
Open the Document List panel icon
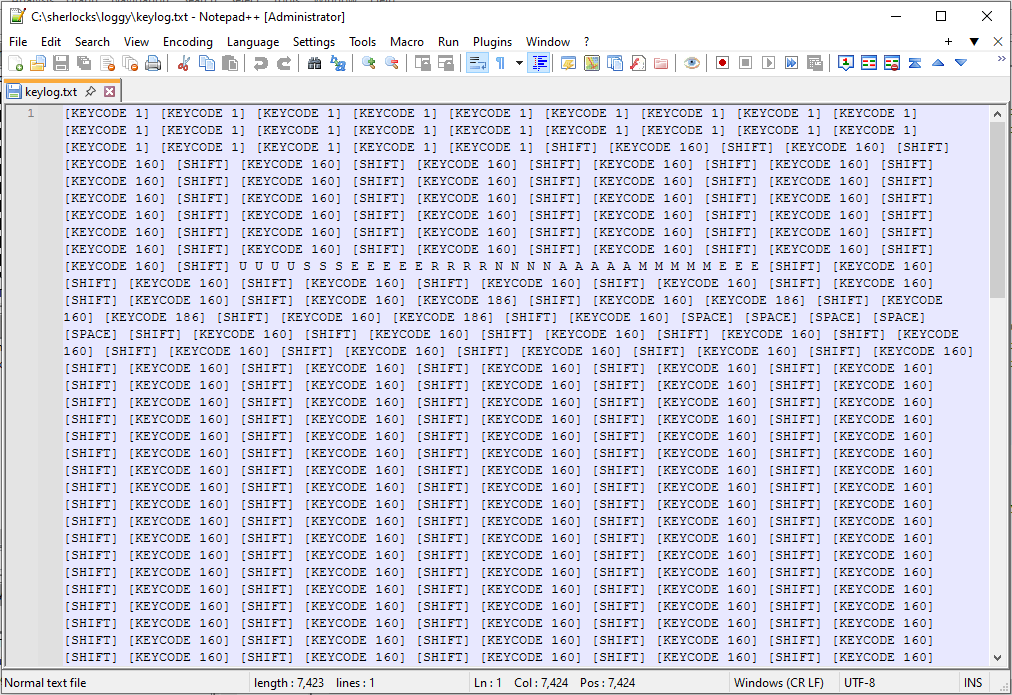615,63
